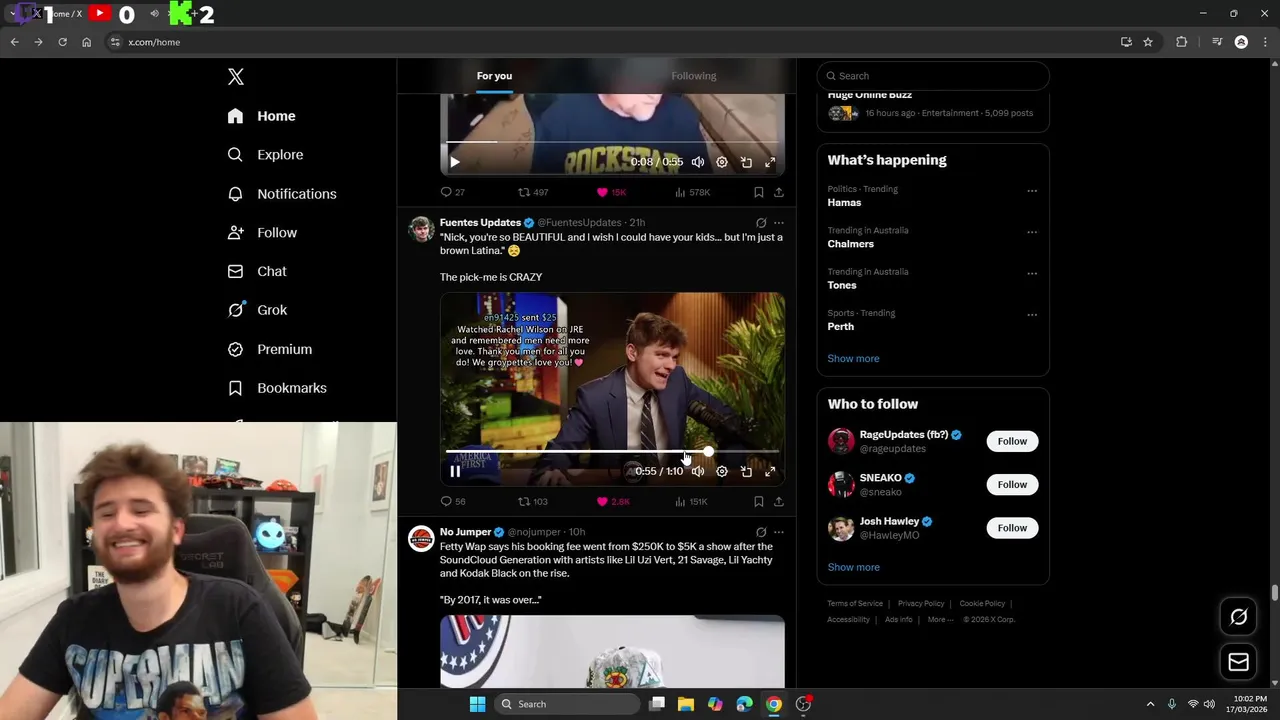This screenshot has width=1280, height=720.
Task: Reply to the post with 27 comments
Action: click(452, 192)
